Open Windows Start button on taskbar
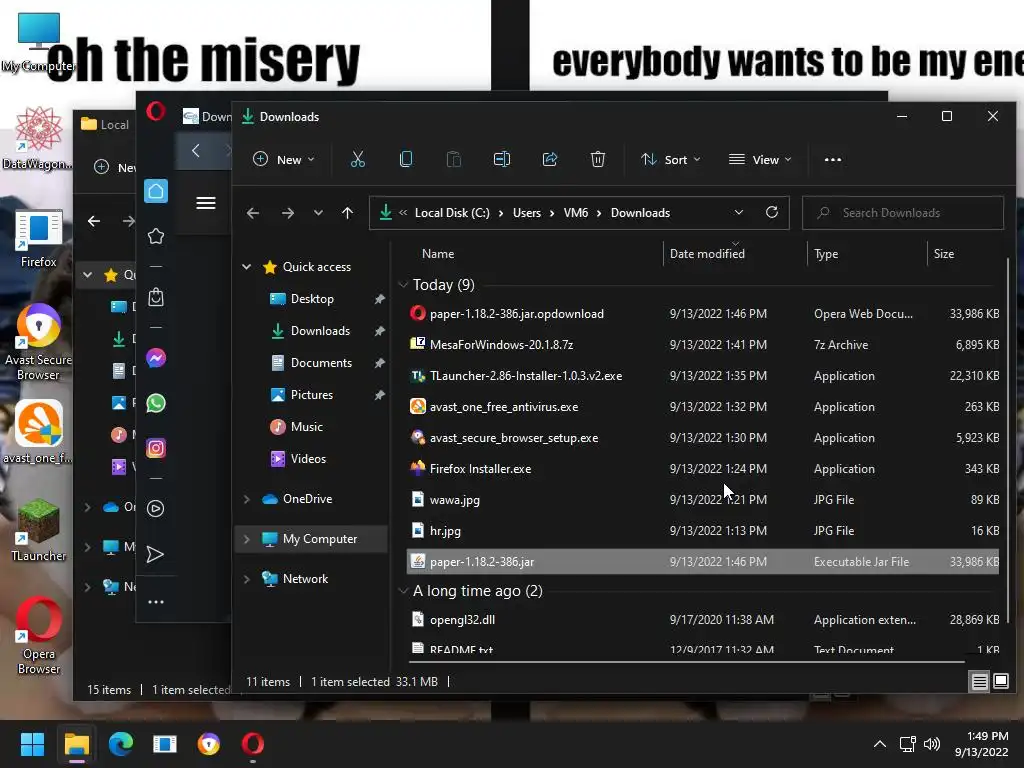This screenshot has height=768, width=1024. tap(32, 744)
